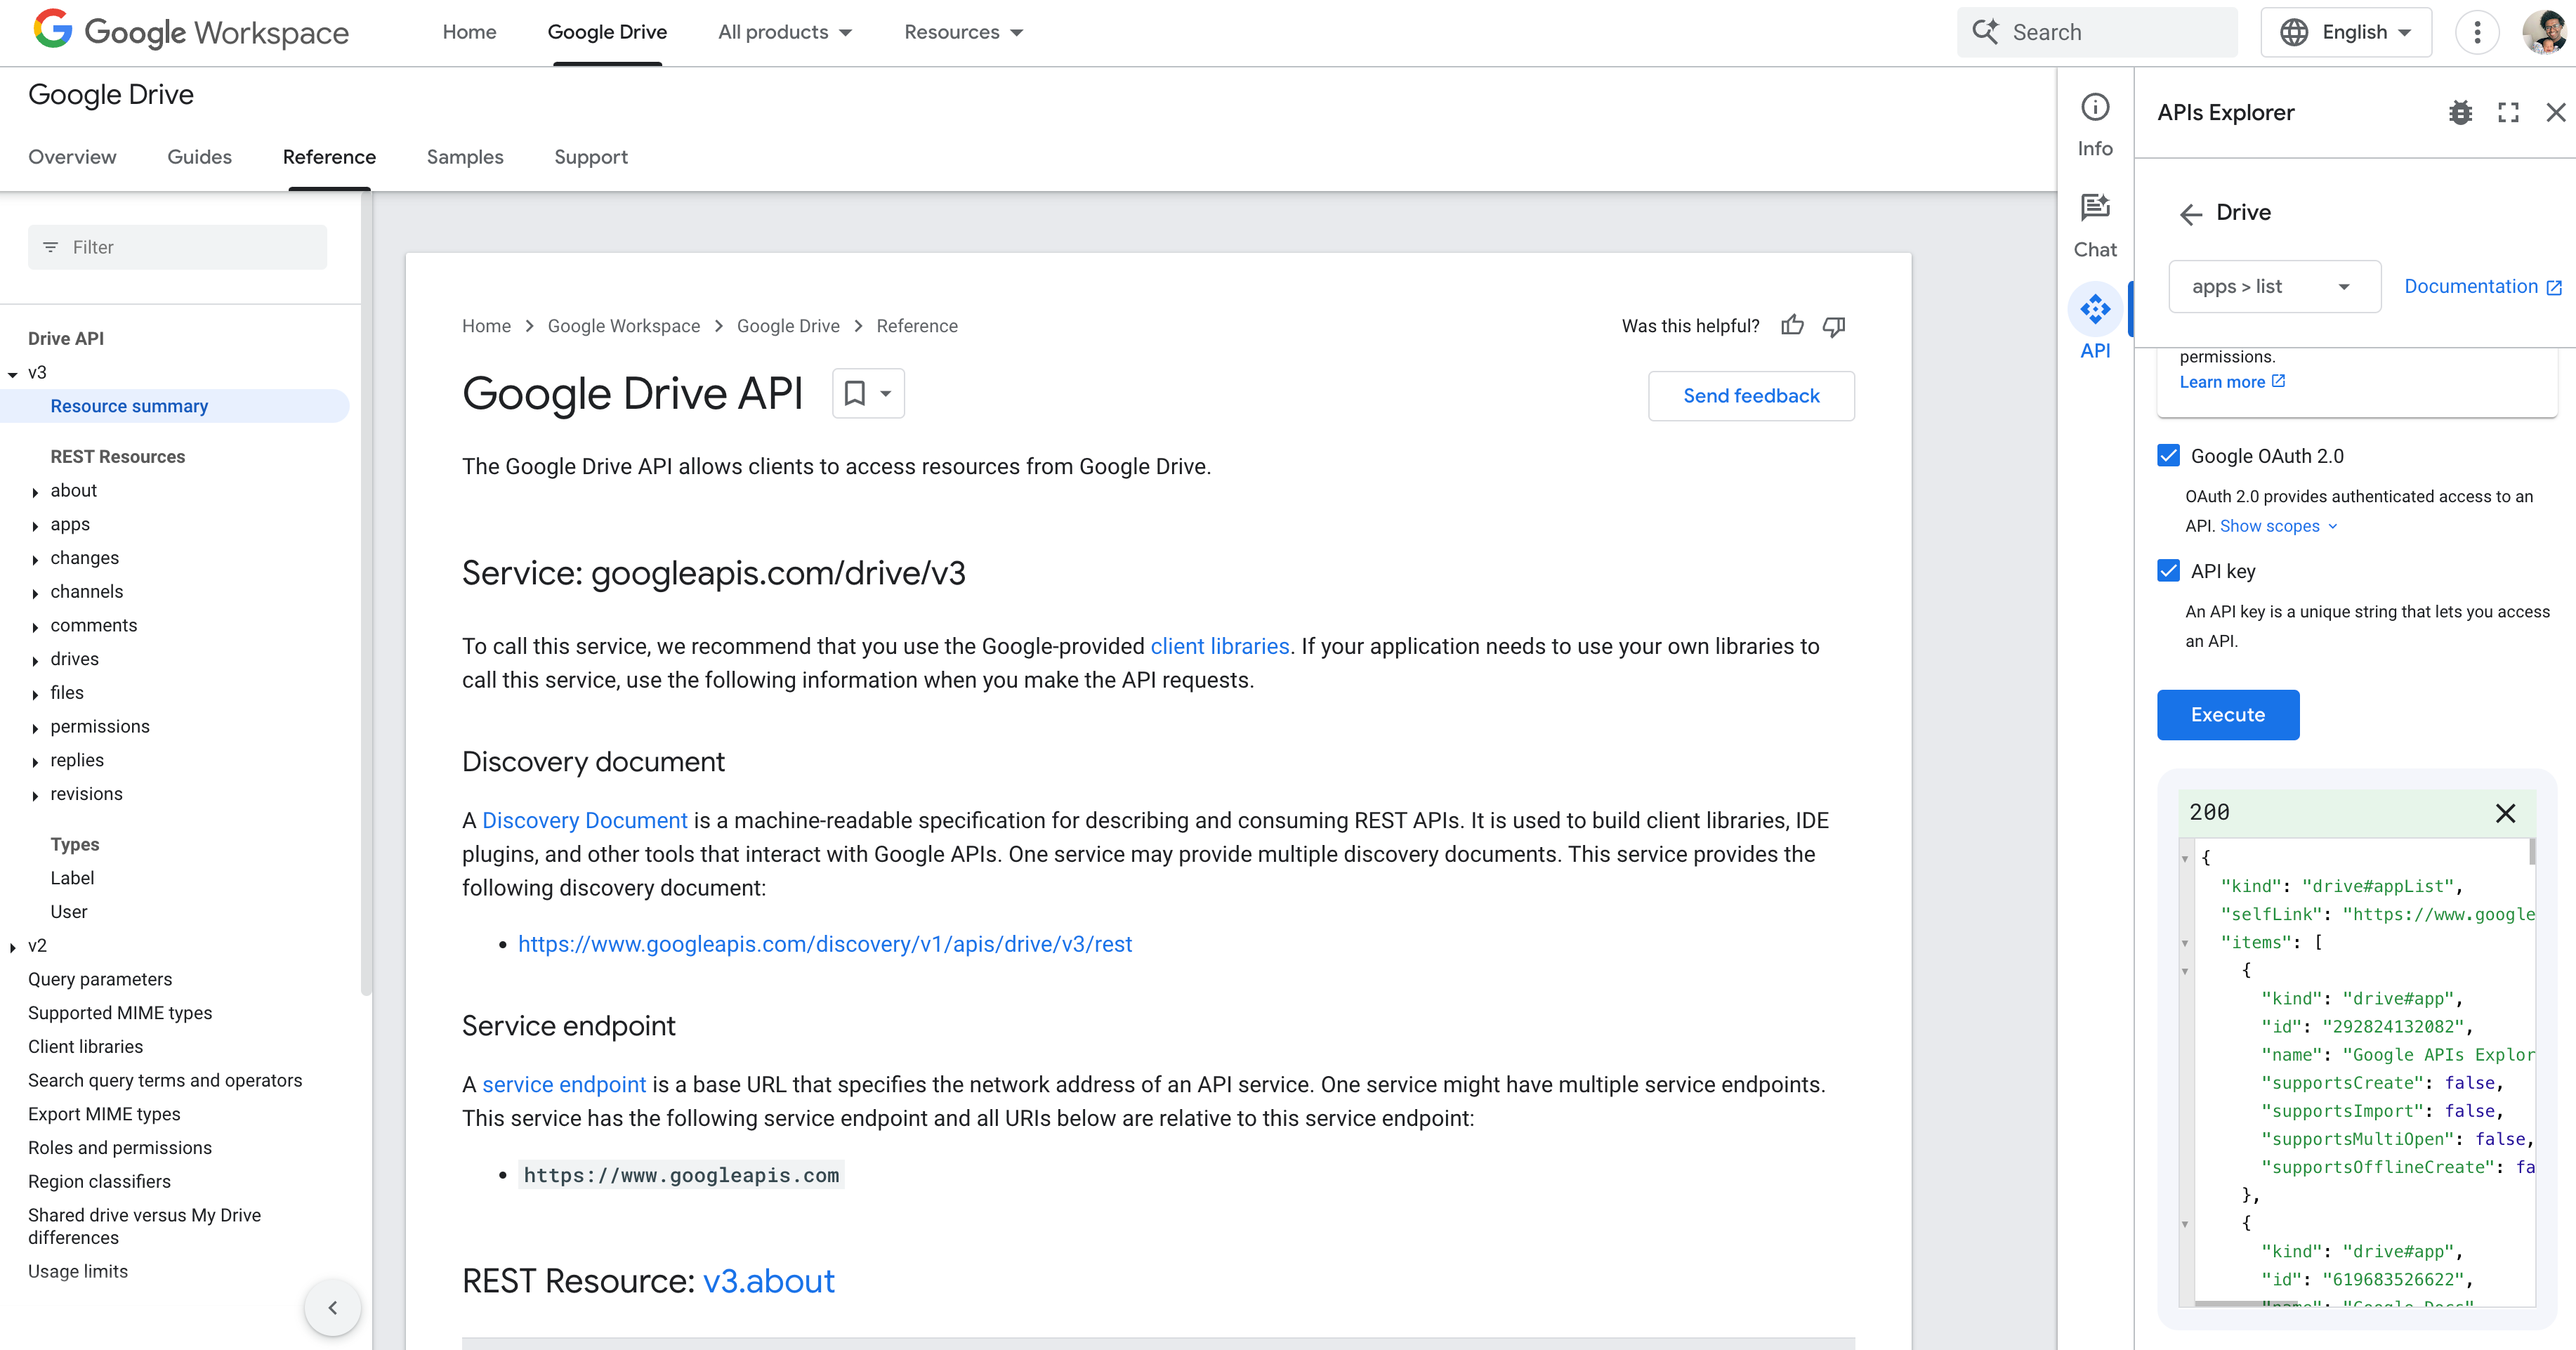
Task: Toggle fullscreen for APIs Explorer
Action: 2508,113
